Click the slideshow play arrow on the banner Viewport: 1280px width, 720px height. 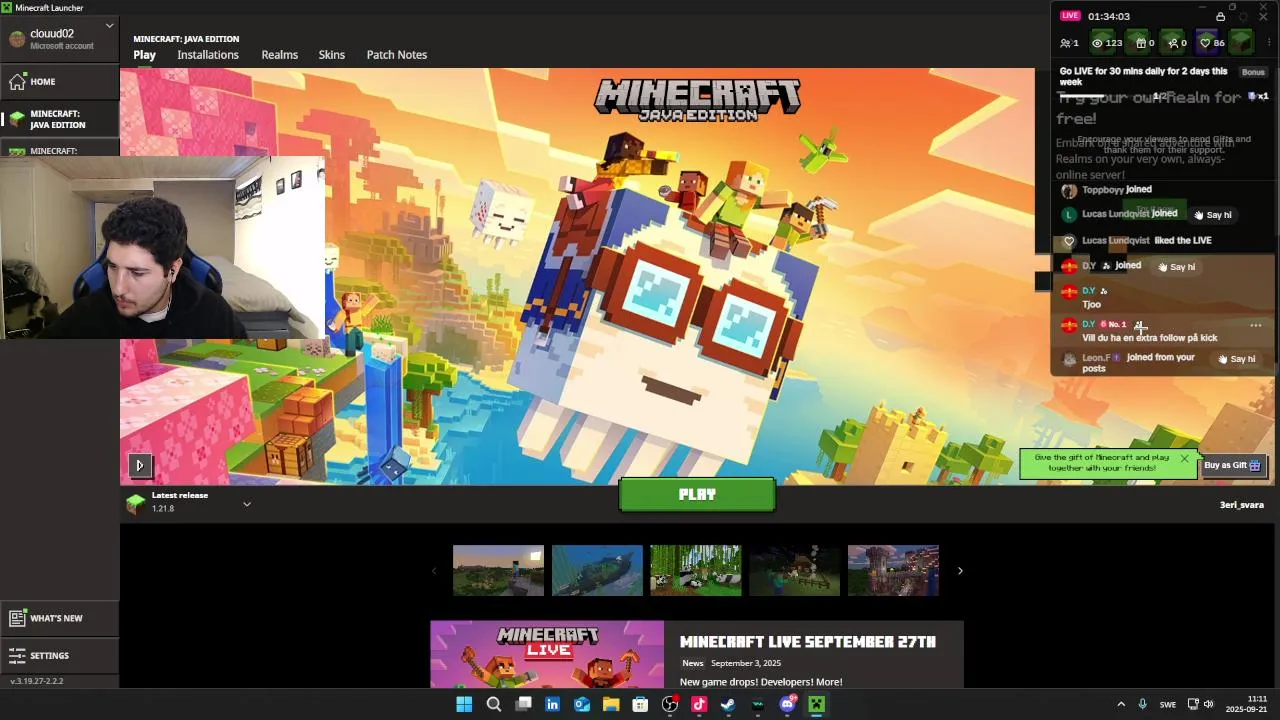point(139,465)
